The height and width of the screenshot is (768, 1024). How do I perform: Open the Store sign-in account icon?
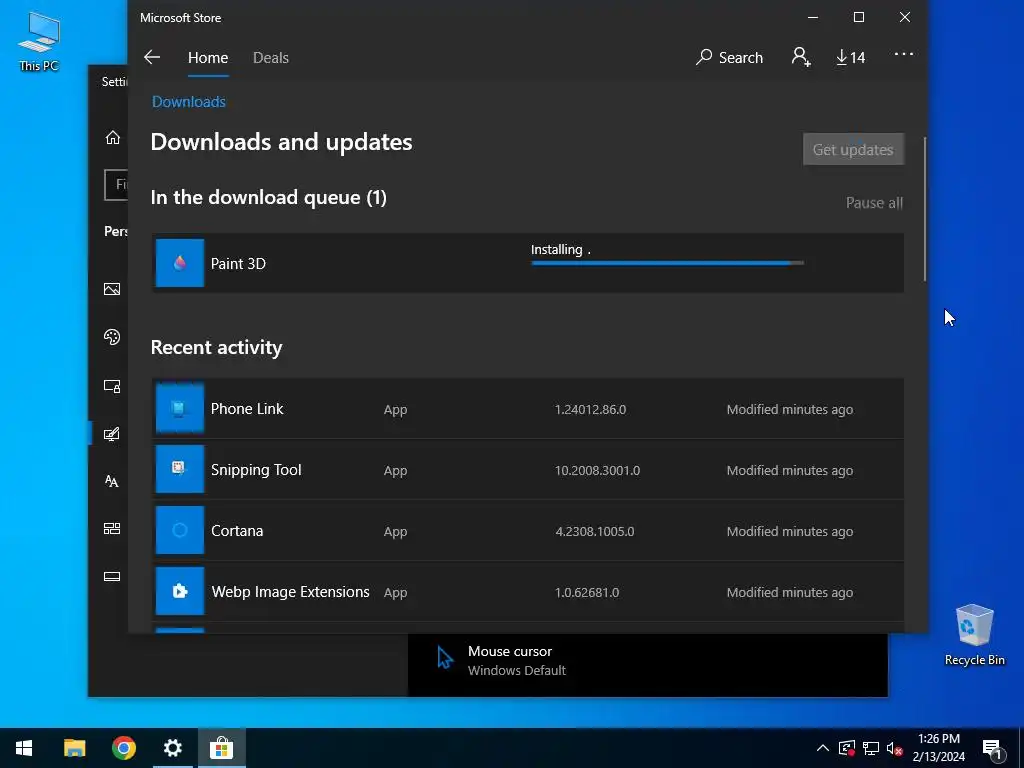(x=801, y=57)
